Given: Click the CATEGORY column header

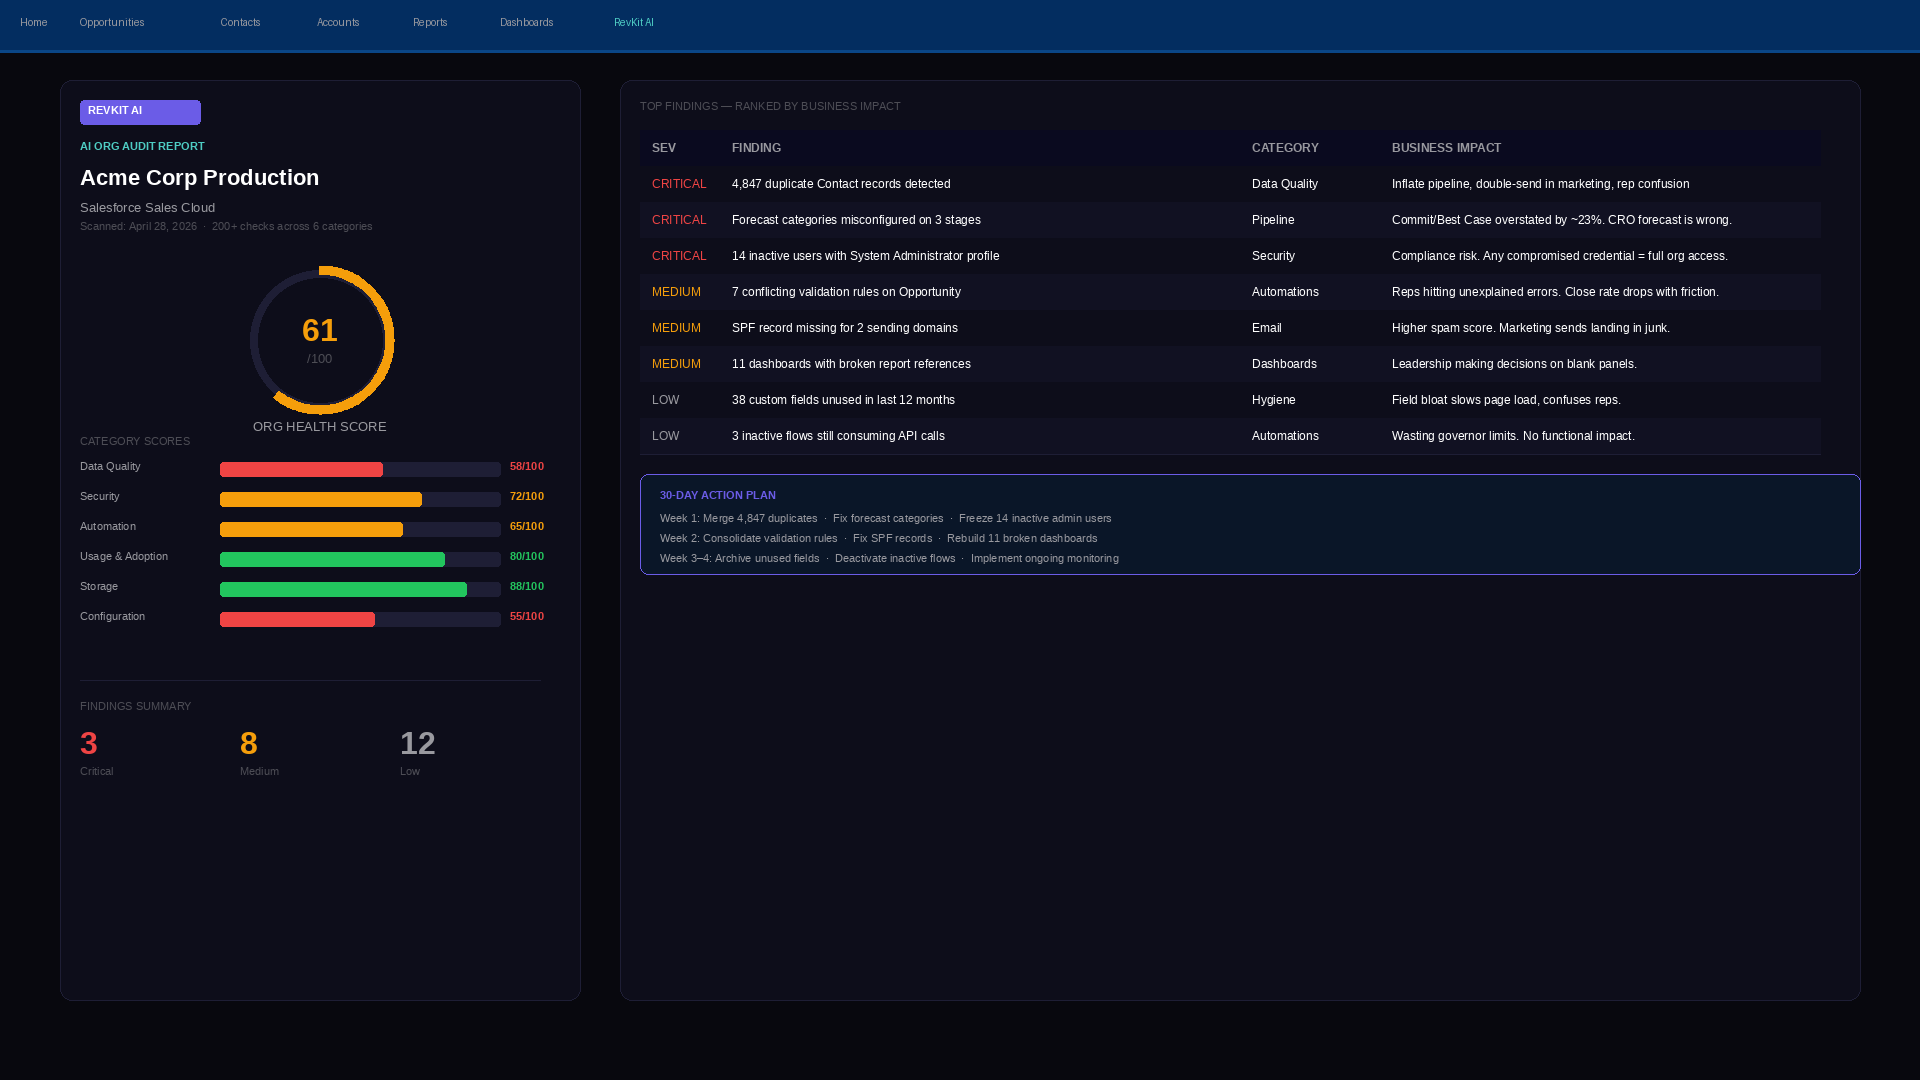Looking at the screenshot, I should click(x=1285, y=148).
